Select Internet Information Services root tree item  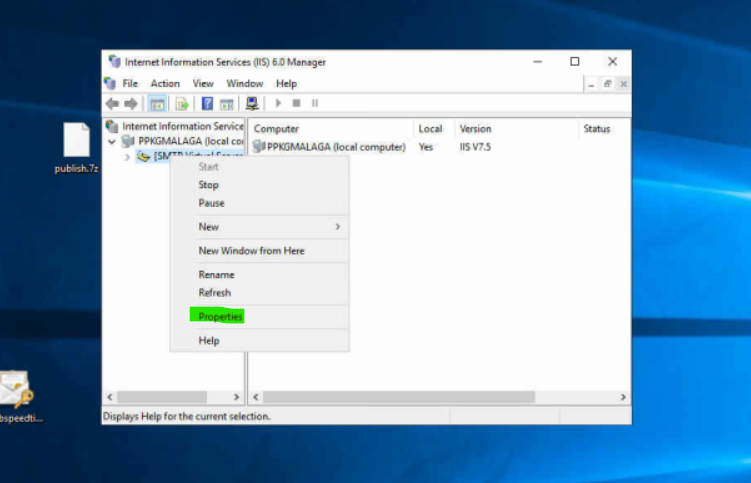[x=182, y=127]
